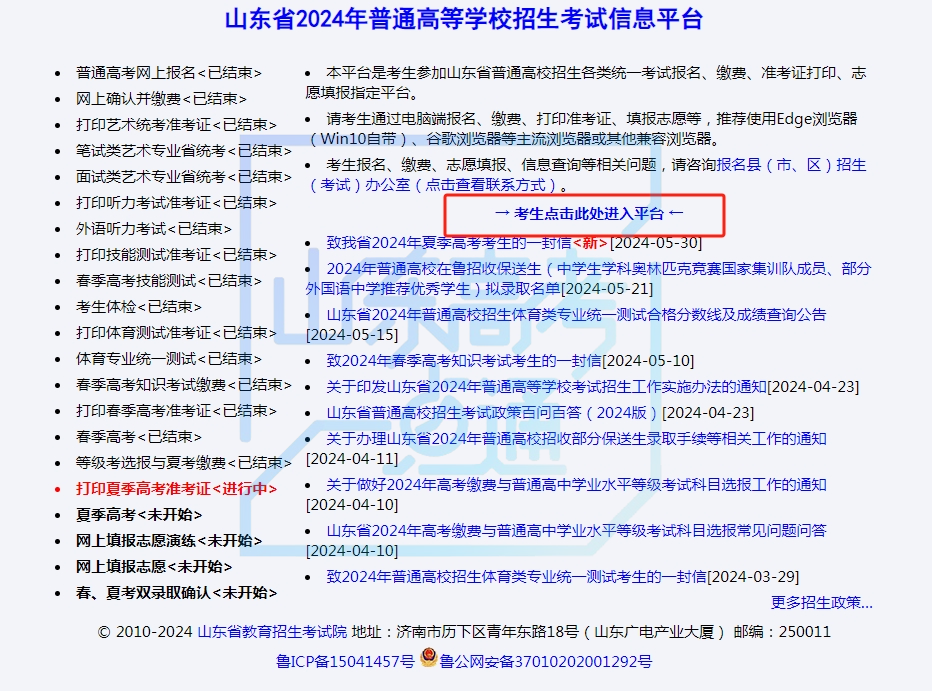Click paragraph recommending Edge浏览器
The image size is (932, 691).
pyautogui.click(x=581, y=129)
